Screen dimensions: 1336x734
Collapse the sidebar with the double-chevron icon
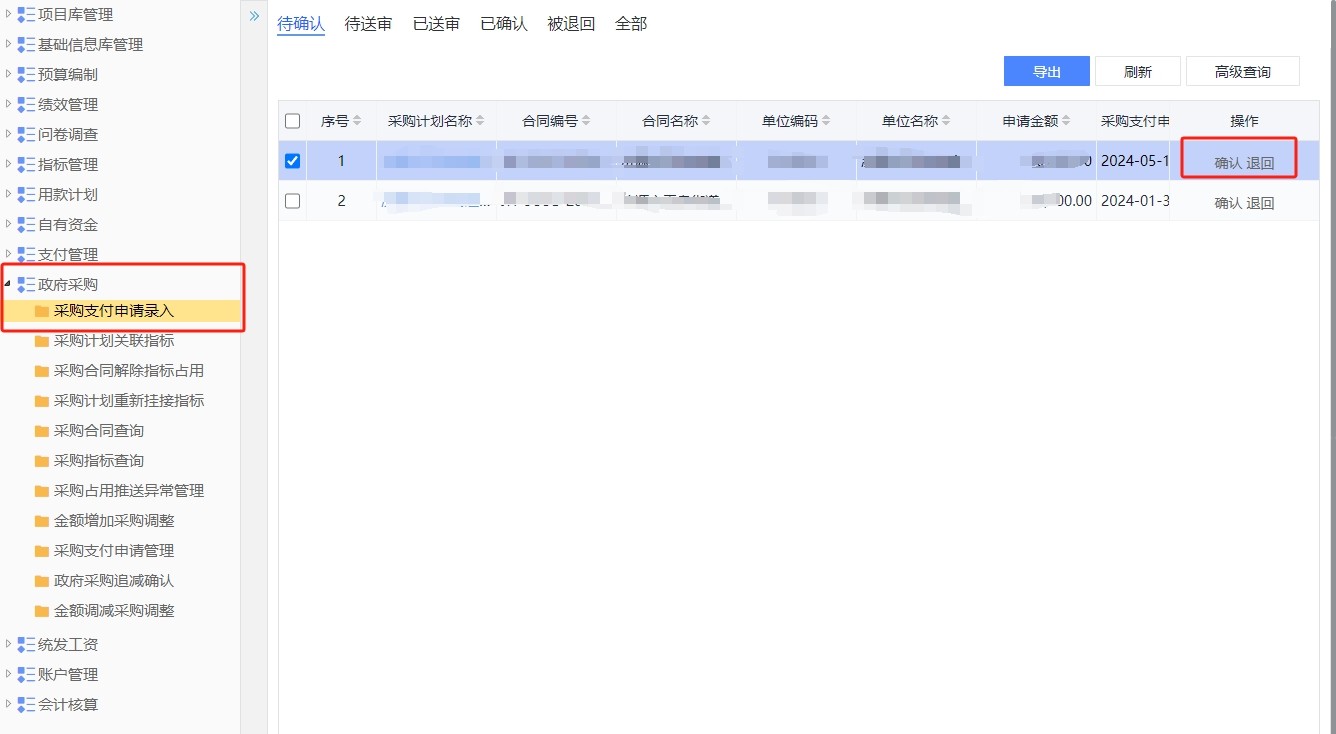click(254, 16)
